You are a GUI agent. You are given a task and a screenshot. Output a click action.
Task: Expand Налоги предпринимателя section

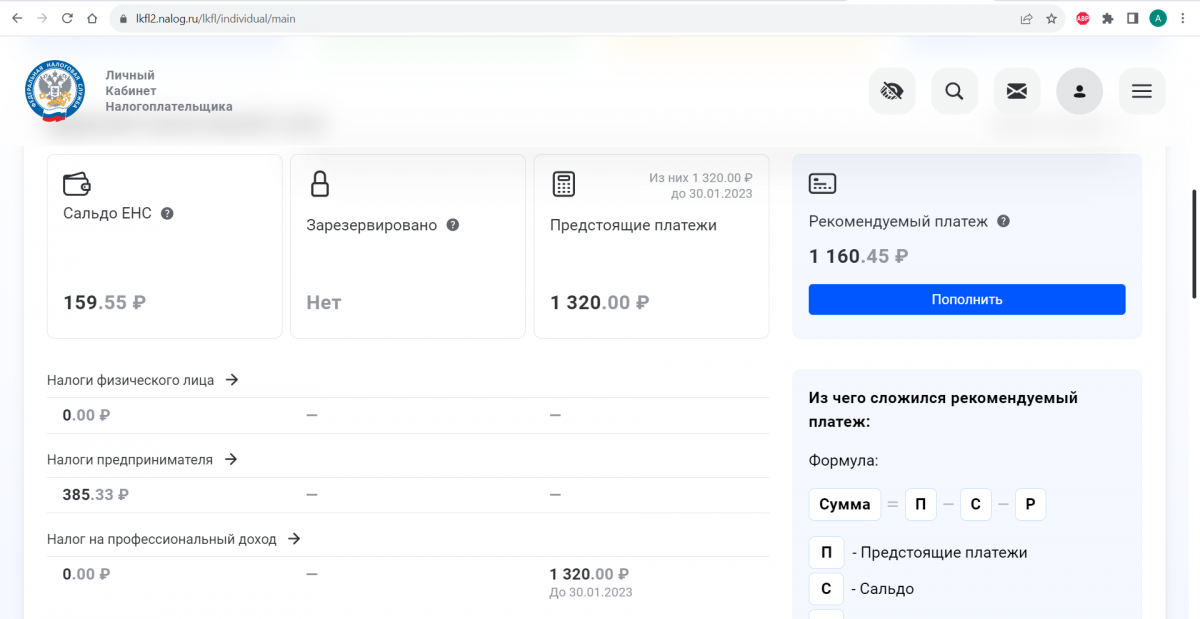pyautogui.click(x=230, y=459)
